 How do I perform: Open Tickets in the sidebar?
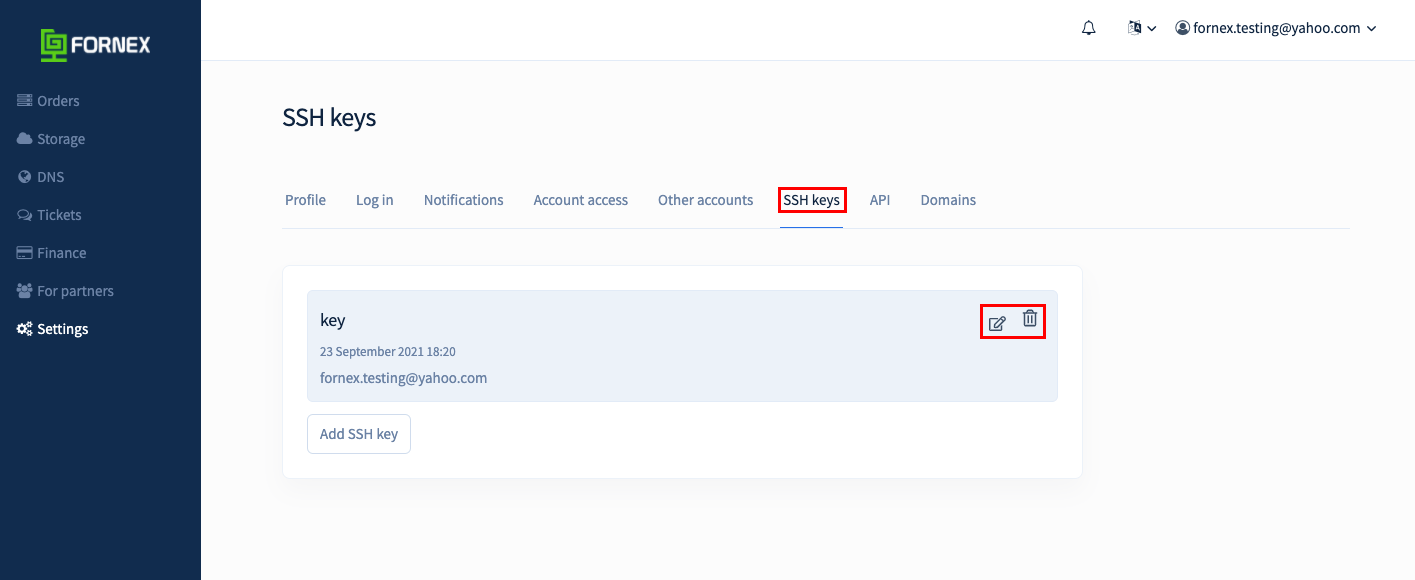tap(49, 215)
